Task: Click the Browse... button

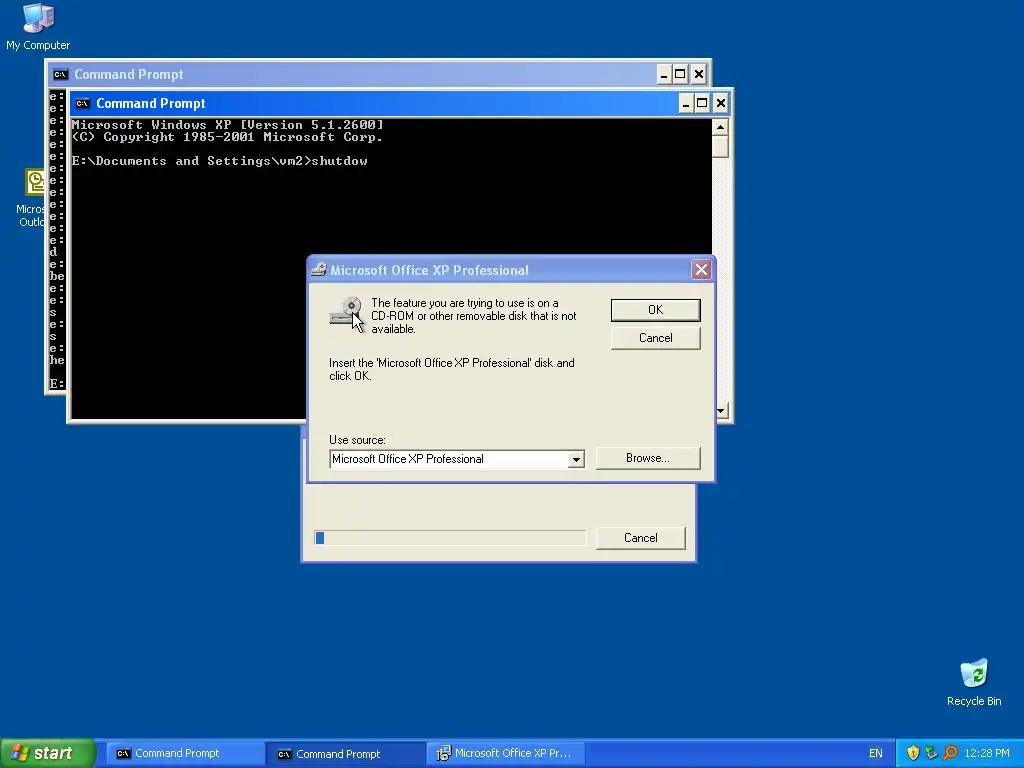Action: tap(648, 458)
